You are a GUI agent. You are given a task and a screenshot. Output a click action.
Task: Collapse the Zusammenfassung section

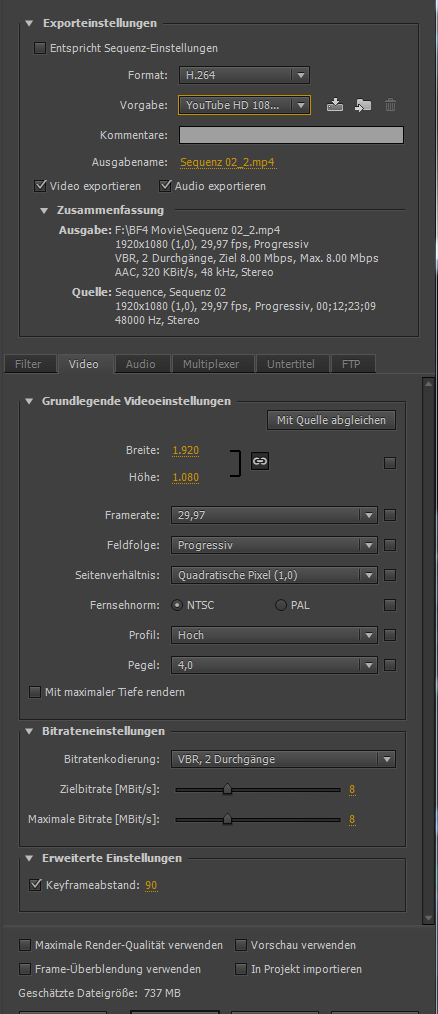pos(44,210)
